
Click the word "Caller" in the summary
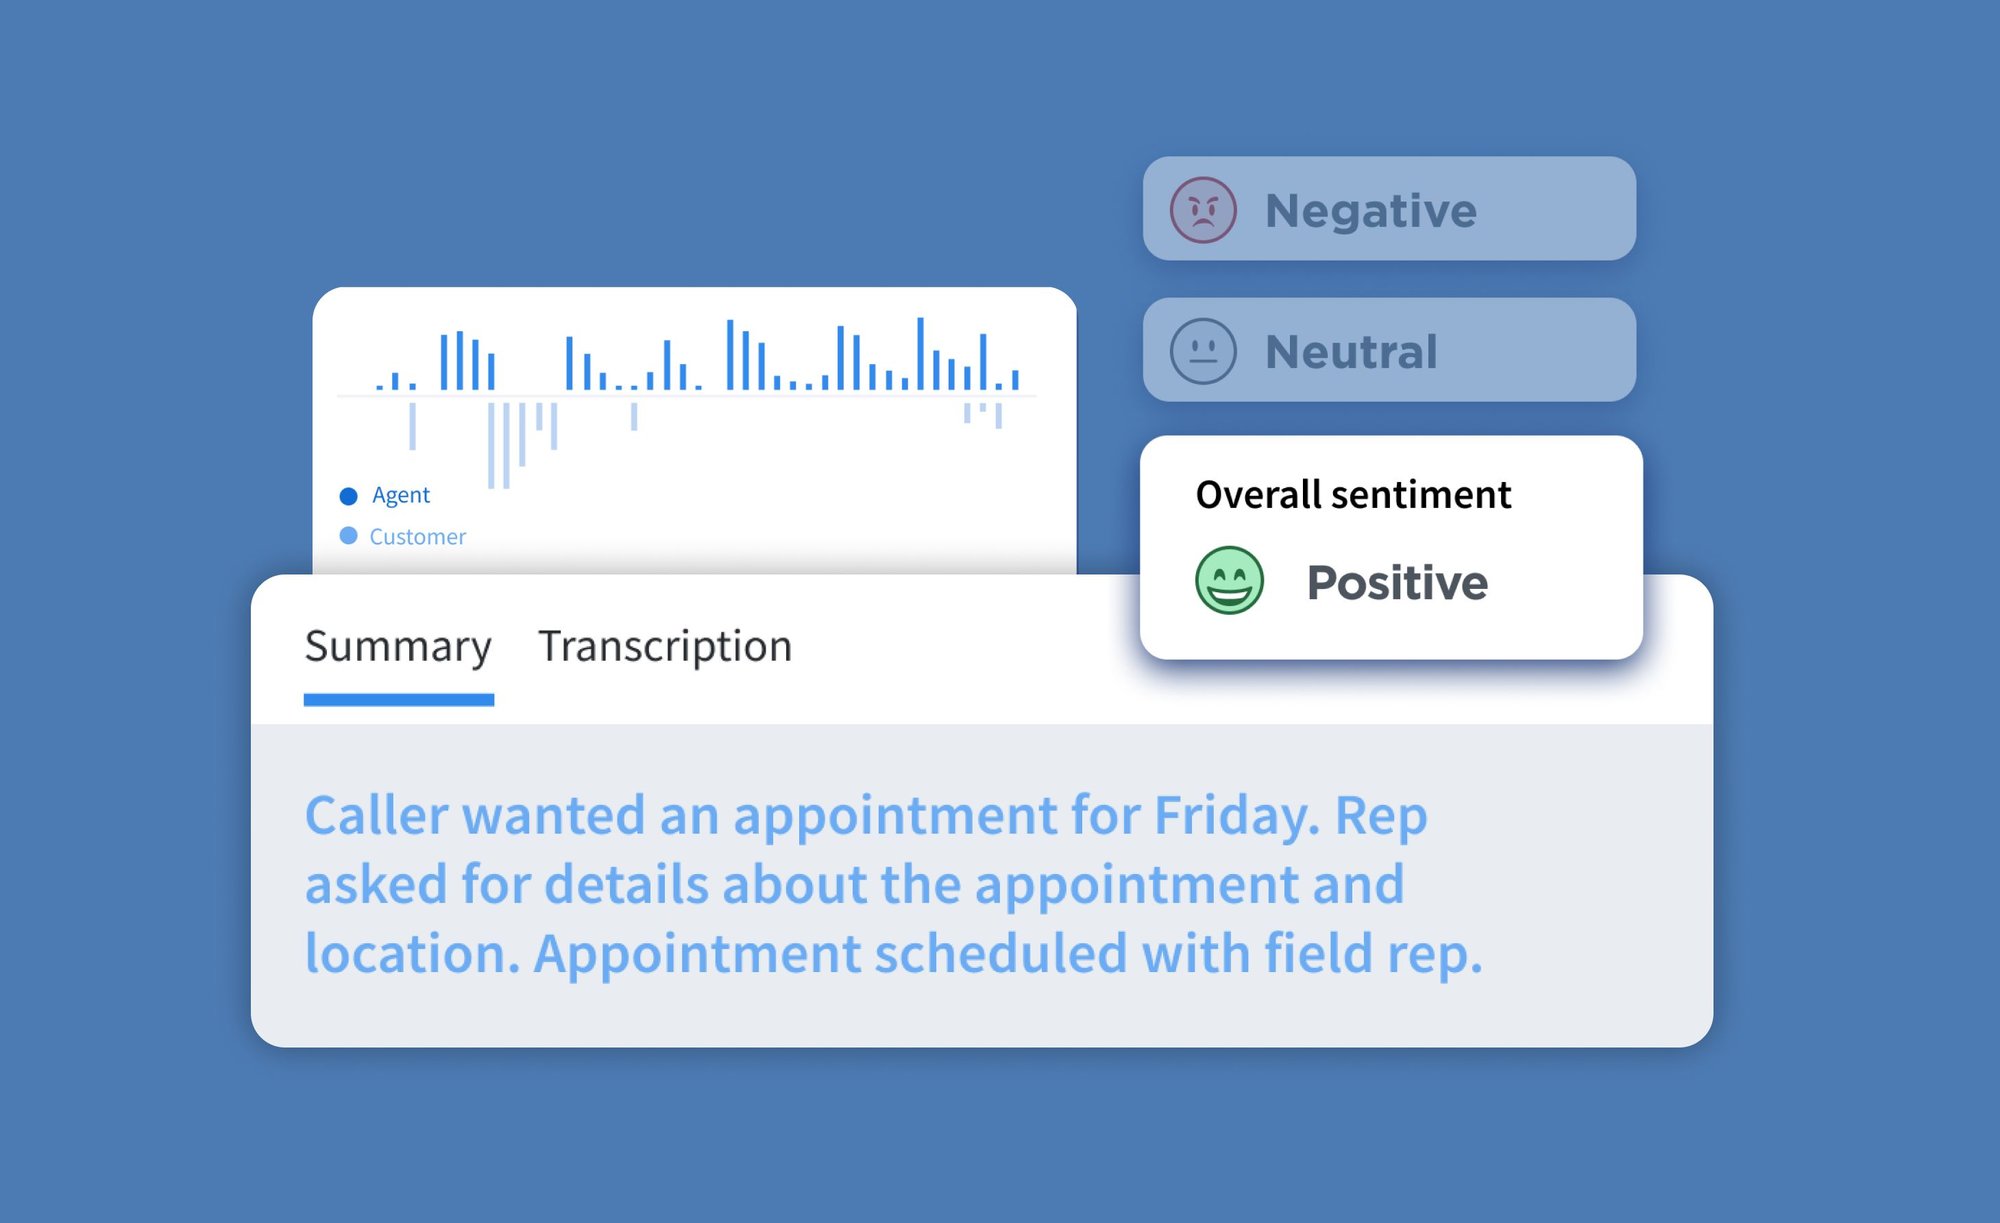point(376,815)
